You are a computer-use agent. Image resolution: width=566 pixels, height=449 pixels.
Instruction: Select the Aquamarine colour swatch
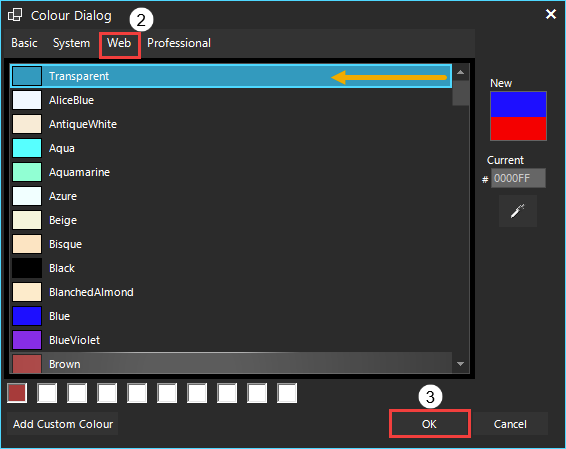click(x=27, y=172)
